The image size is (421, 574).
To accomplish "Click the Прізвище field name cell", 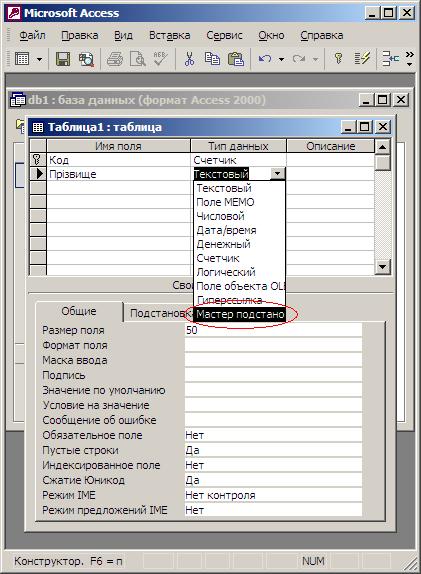I will tap(119, 174).
